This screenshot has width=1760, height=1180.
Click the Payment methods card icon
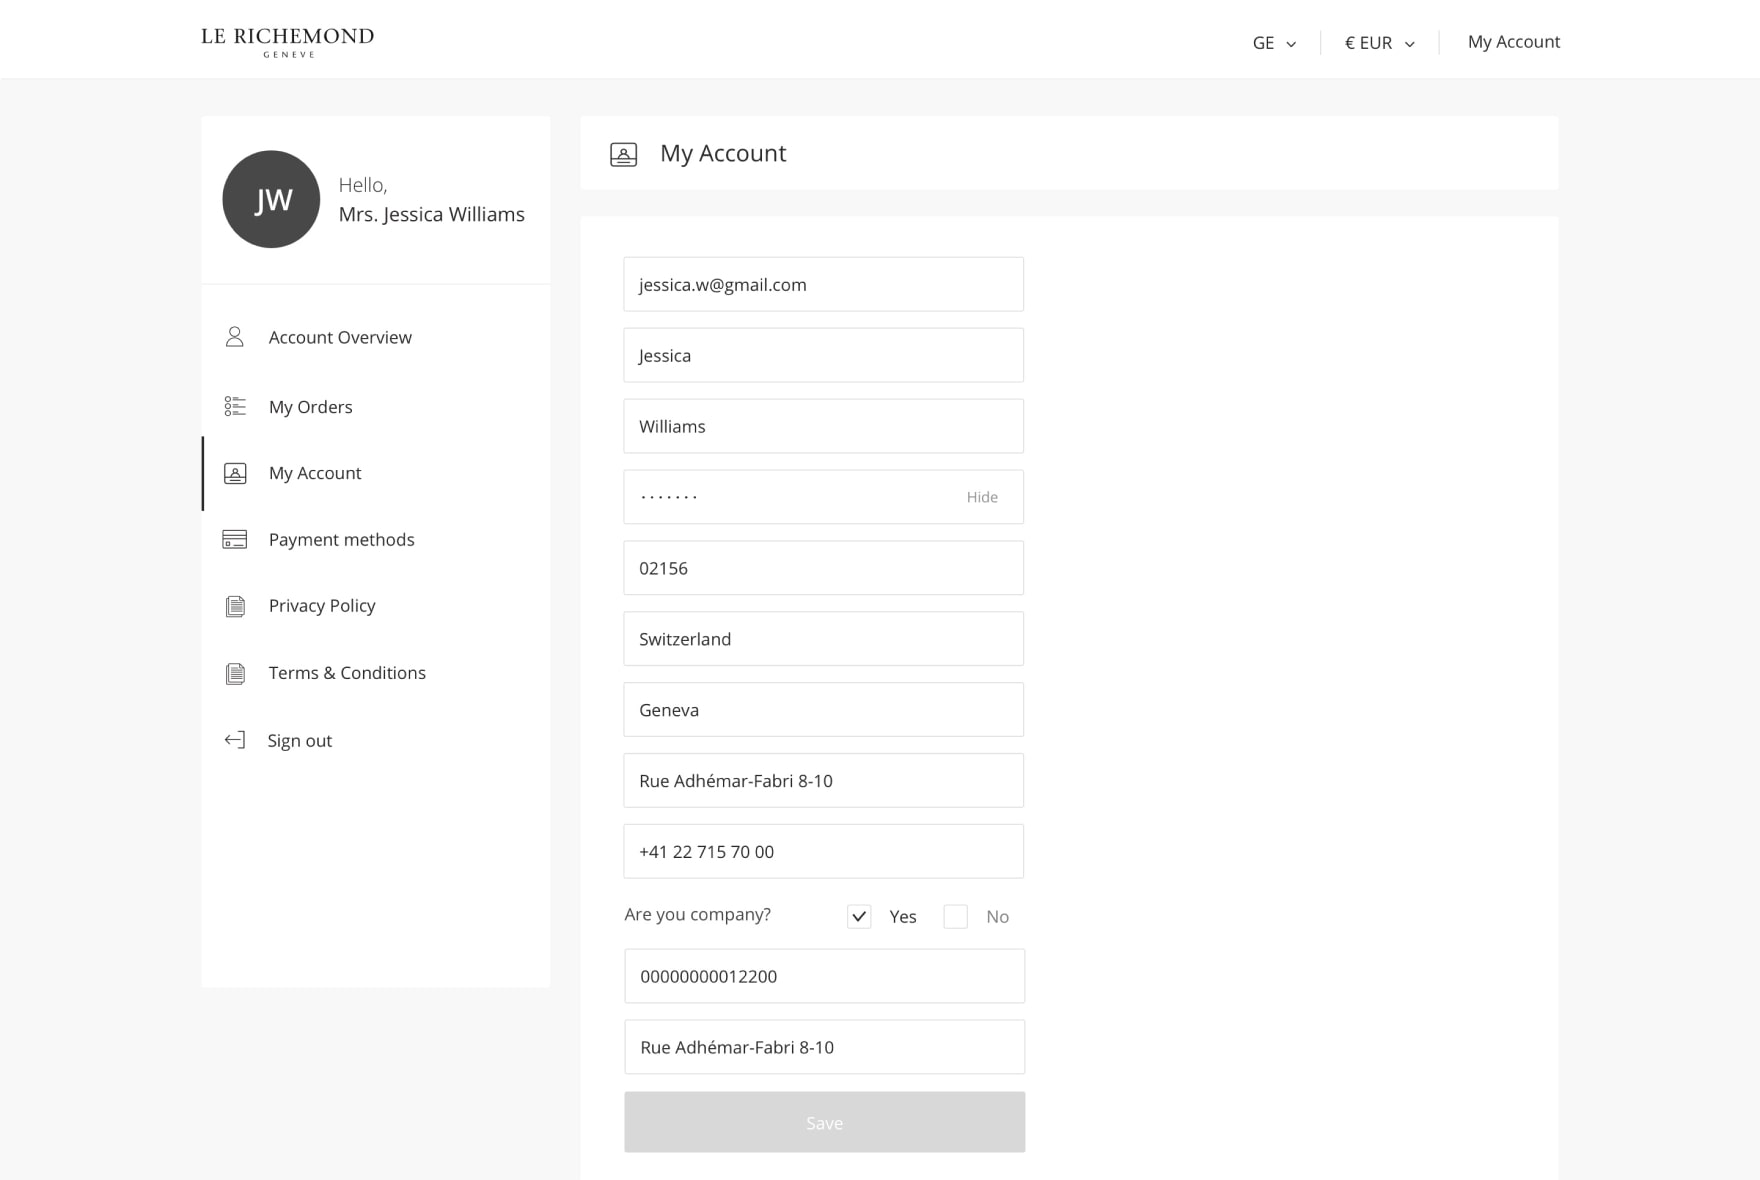coord(234,539)
